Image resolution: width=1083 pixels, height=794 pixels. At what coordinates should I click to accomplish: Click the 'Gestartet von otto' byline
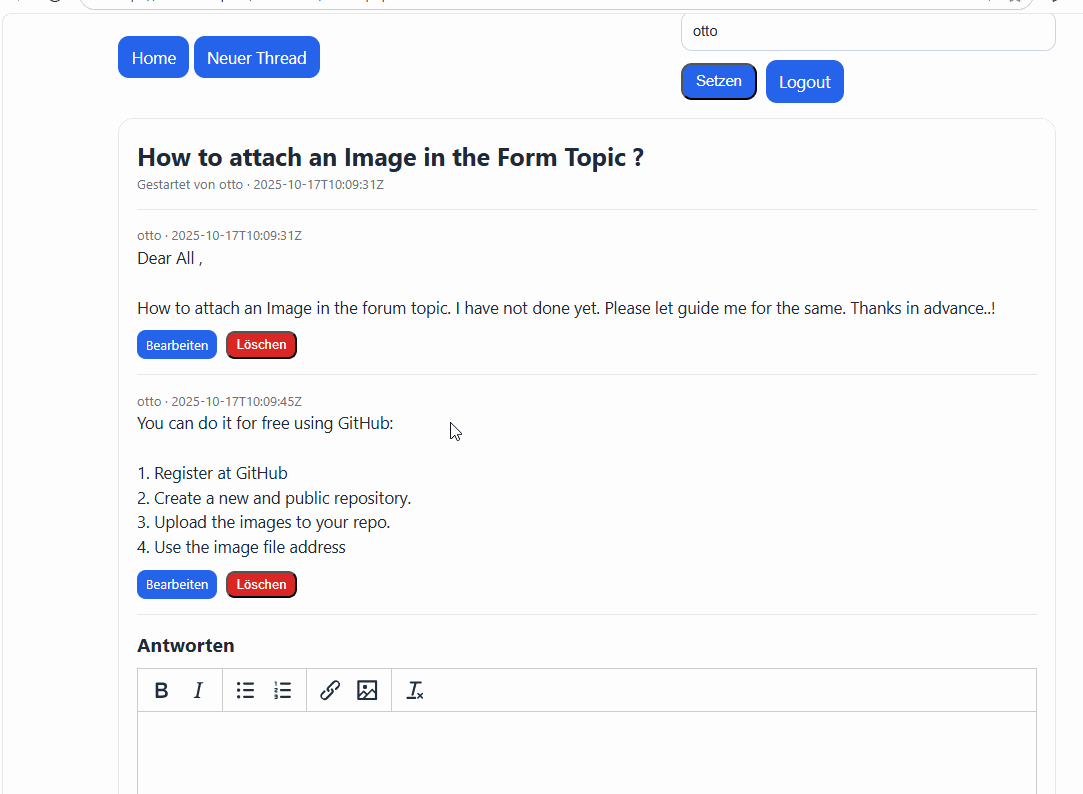tap(190, 184)
